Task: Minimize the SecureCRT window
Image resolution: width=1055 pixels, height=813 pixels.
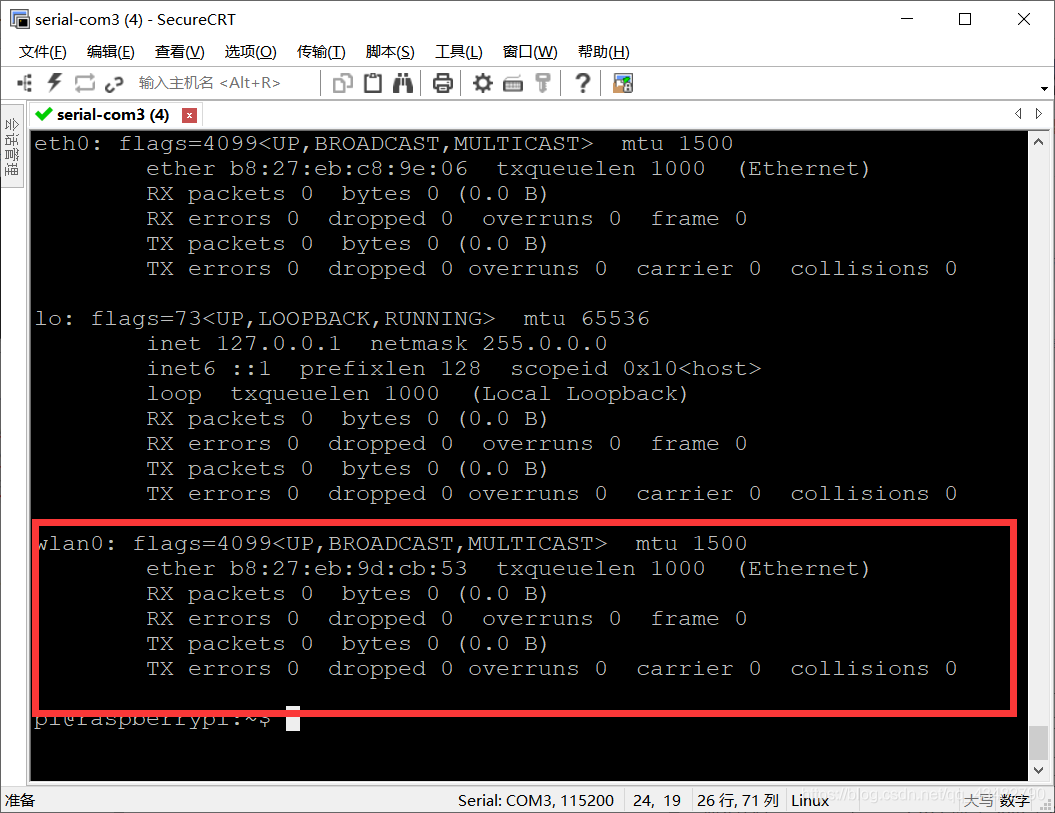Action: coord(907,20)
